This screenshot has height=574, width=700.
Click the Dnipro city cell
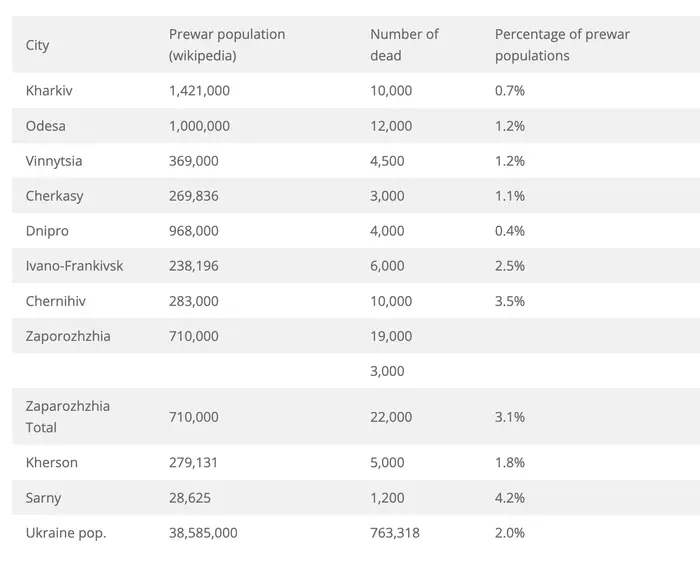[x=46, y=231]
